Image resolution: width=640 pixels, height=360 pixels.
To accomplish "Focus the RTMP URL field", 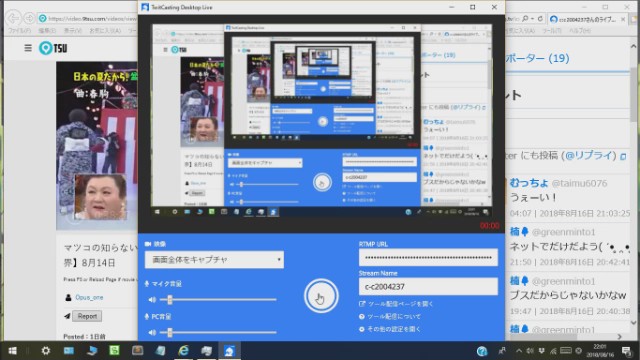I will [x=428, y=258].
